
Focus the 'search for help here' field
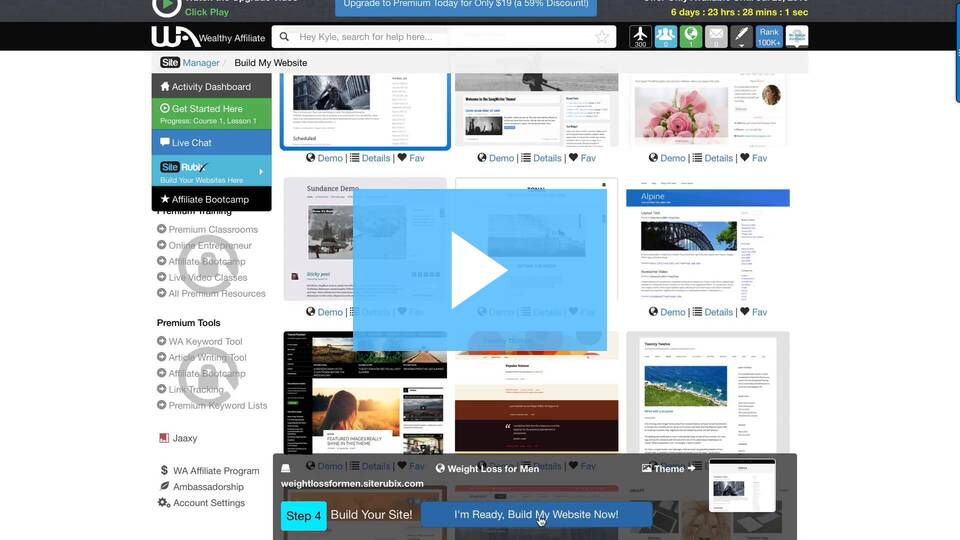[x=444, y=37]
